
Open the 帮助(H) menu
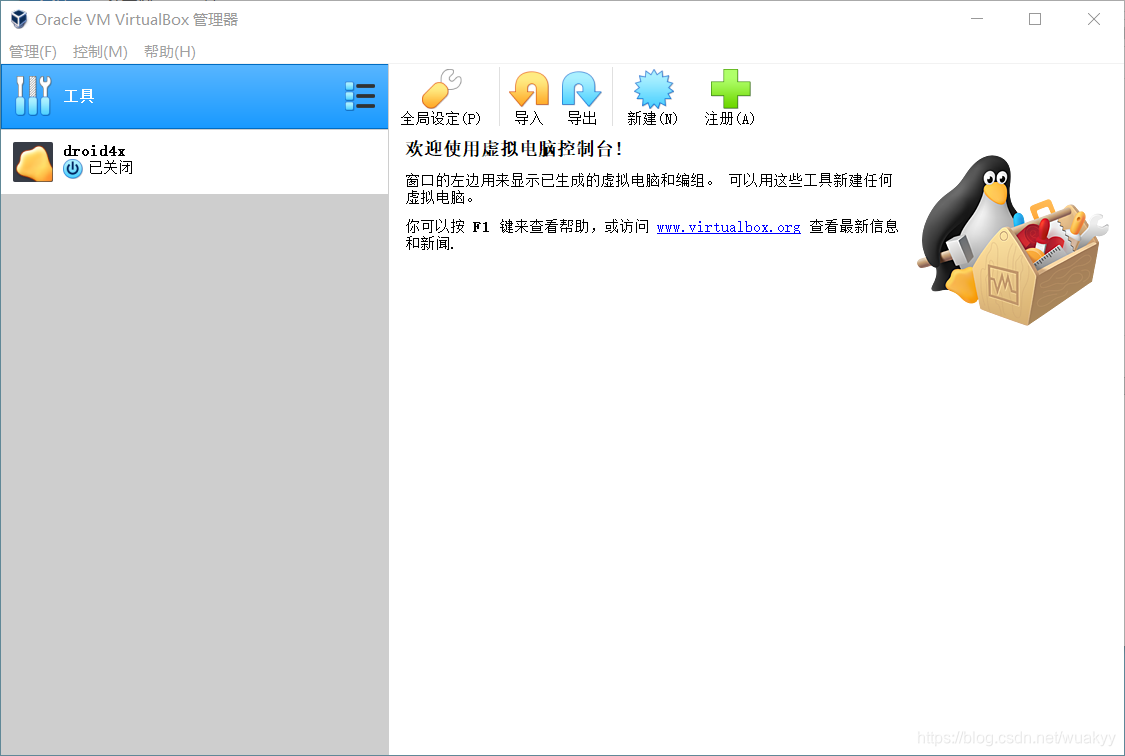[169, 52]
